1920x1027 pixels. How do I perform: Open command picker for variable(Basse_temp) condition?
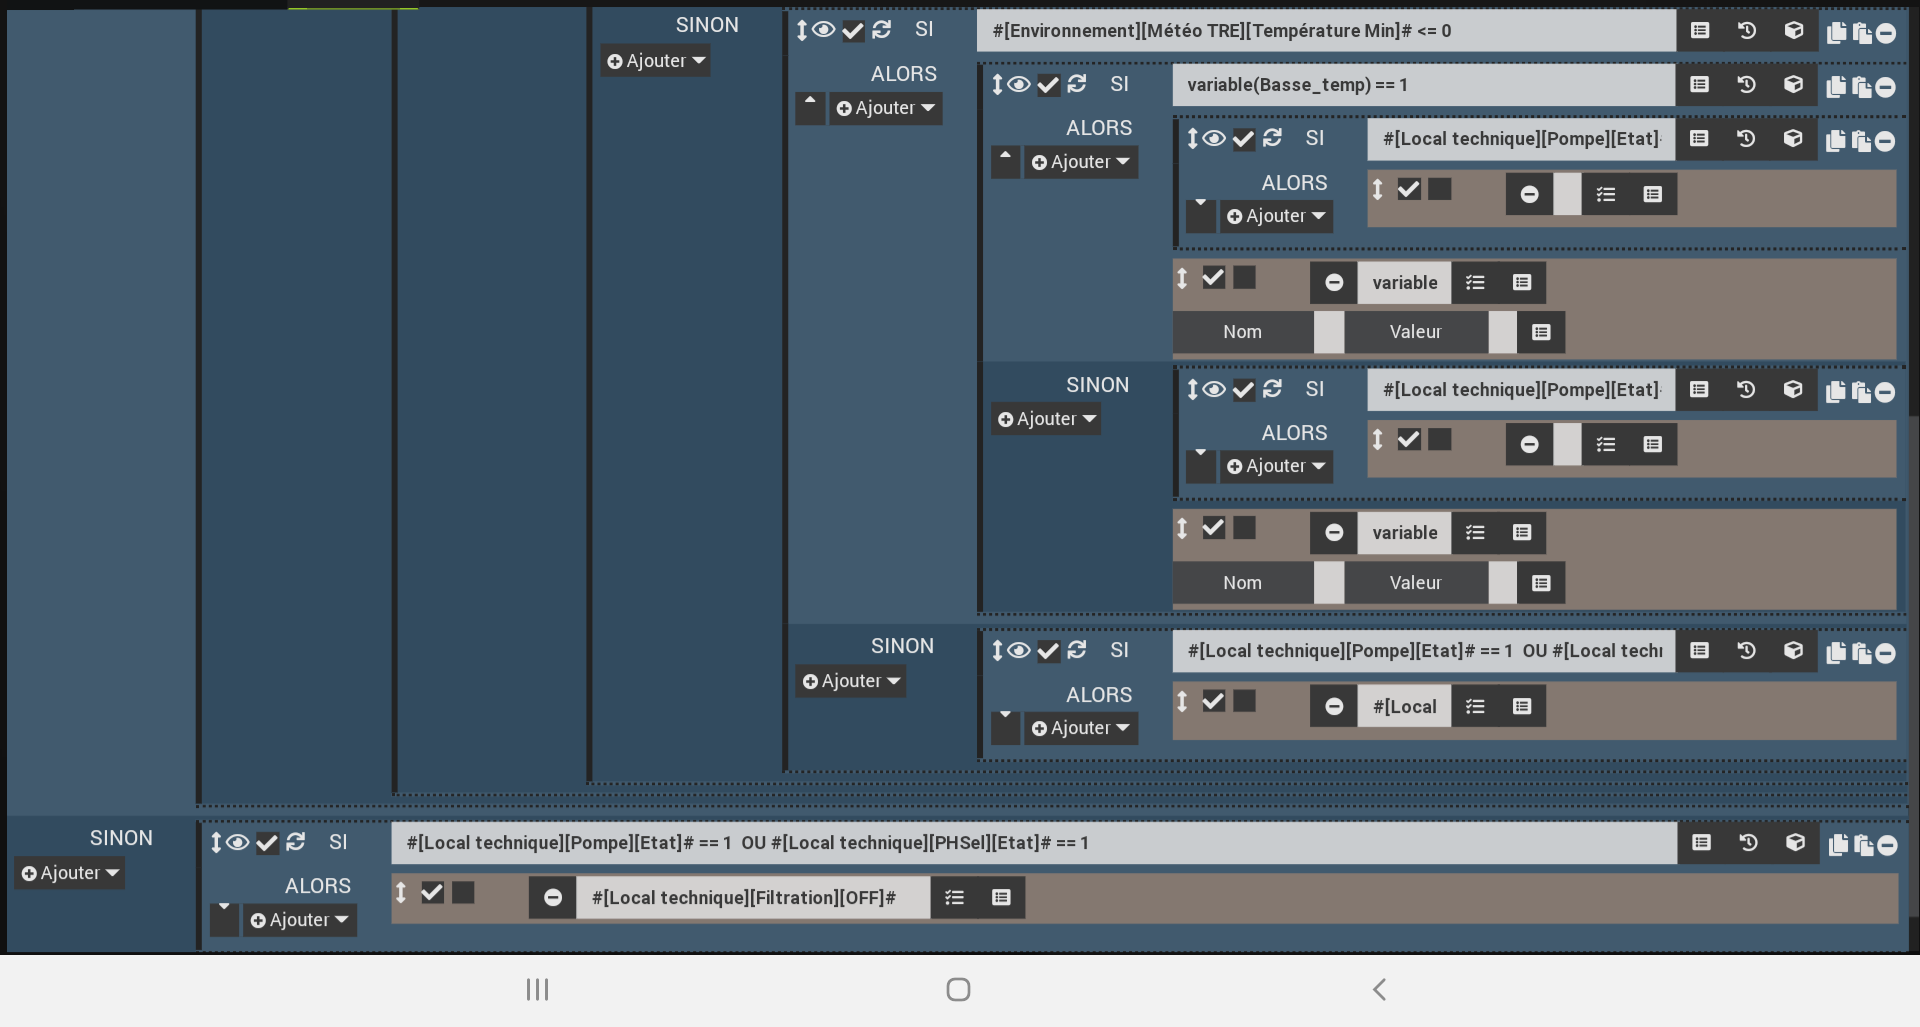(1699, 85)
